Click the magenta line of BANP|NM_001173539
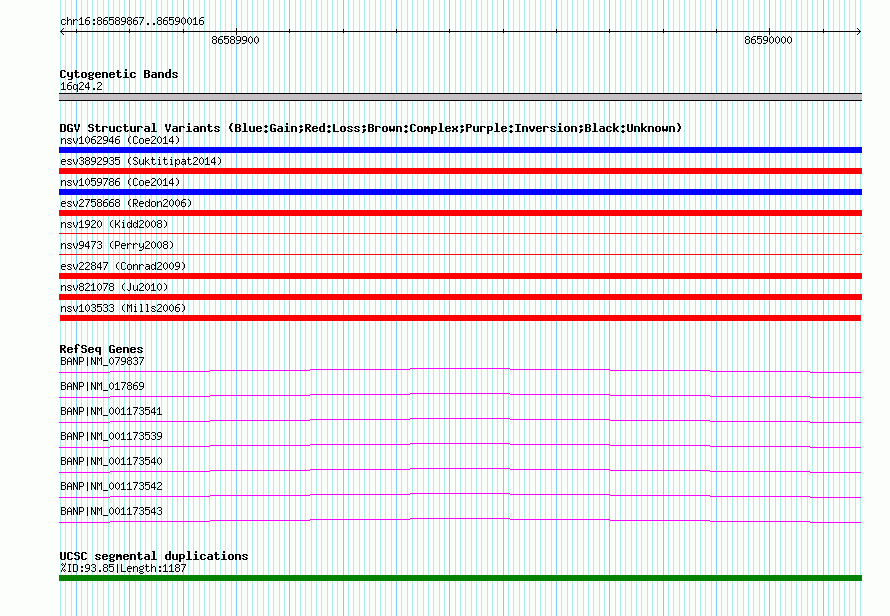The image size is (890, 616). pos(460,446)
